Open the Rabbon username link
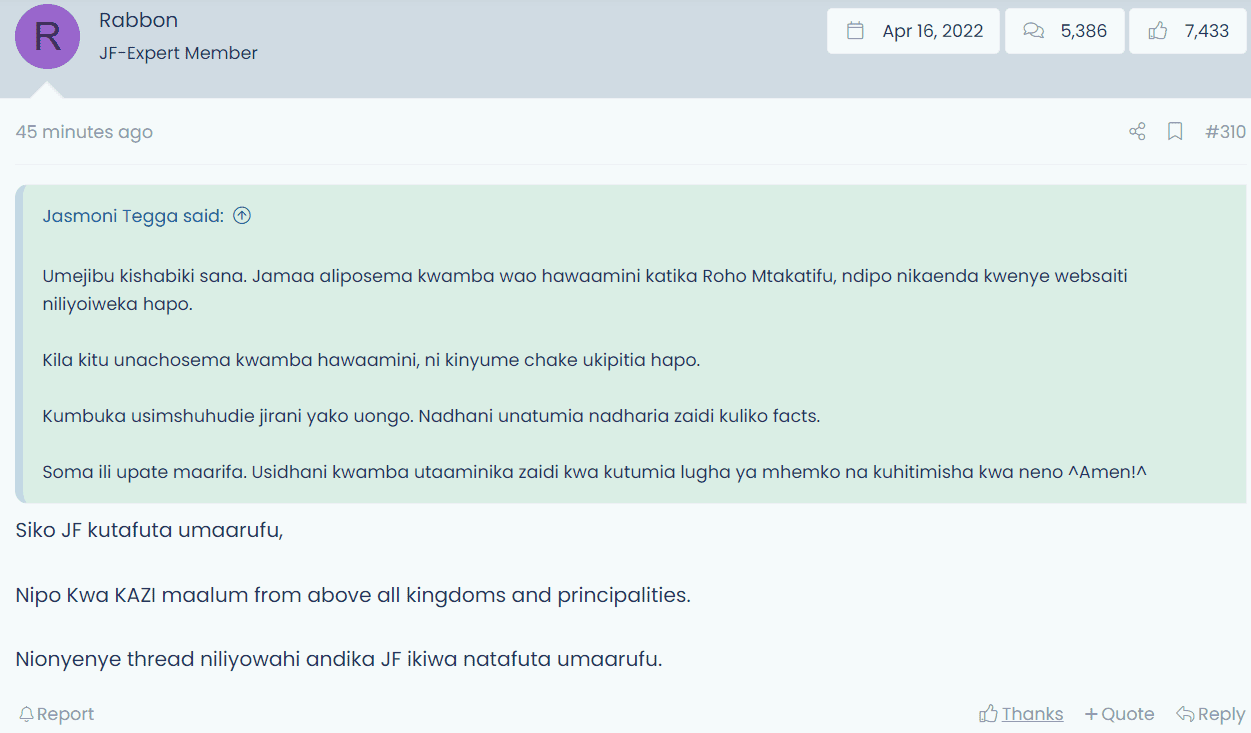Image resolution: width=1251 pixels, height=733 pixels. pyautogui.click(x=138, y=20)
